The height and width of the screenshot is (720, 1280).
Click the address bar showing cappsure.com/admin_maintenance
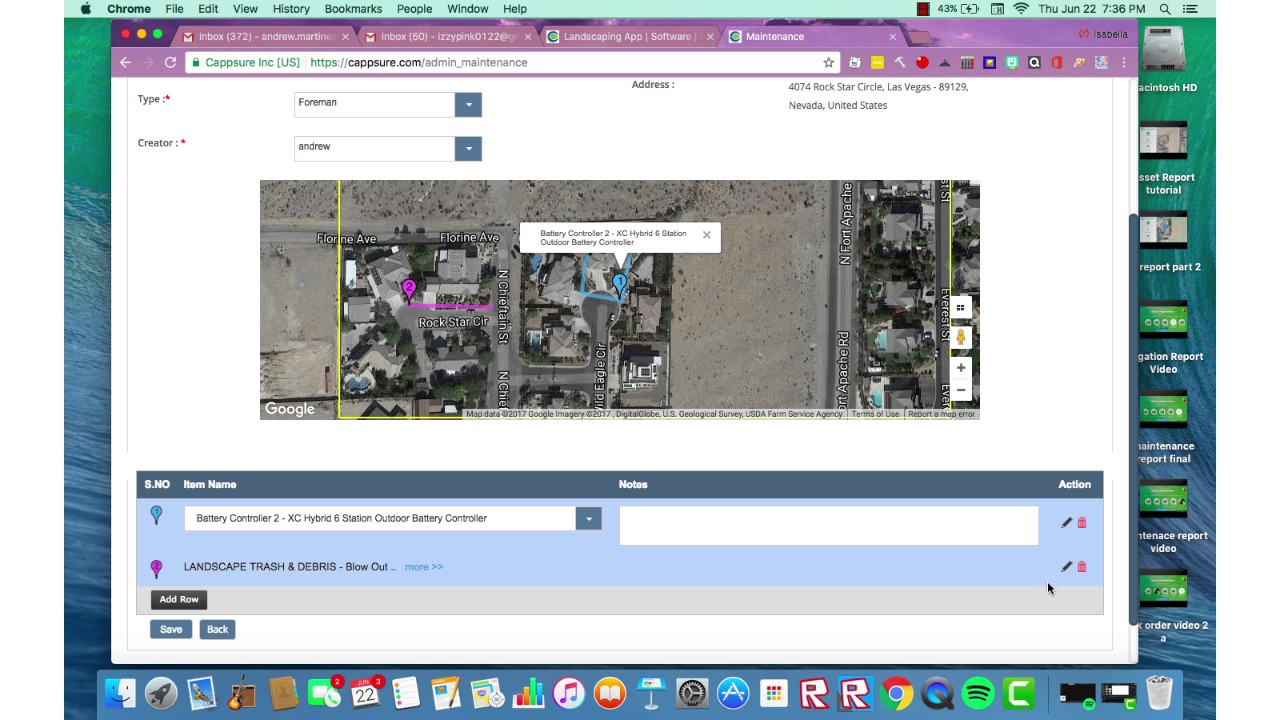click(512, 62)
